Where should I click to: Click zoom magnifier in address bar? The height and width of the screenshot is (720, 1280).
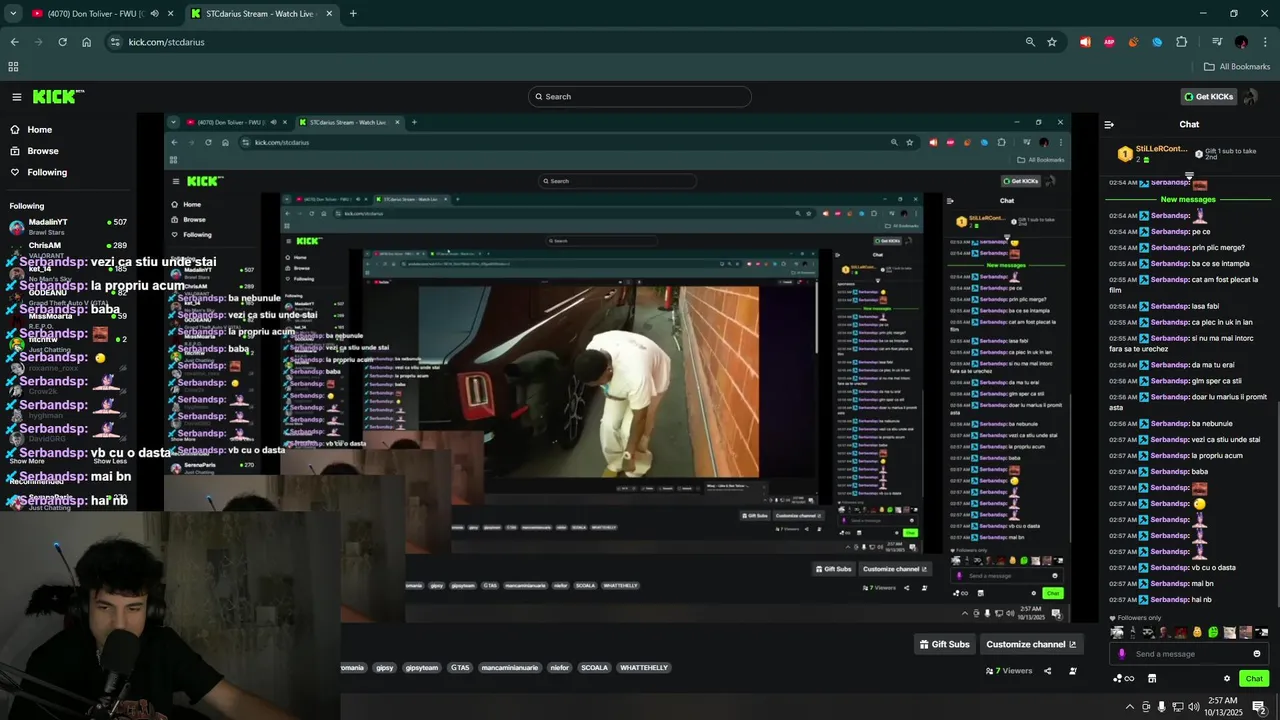(x=1030, y=42)
